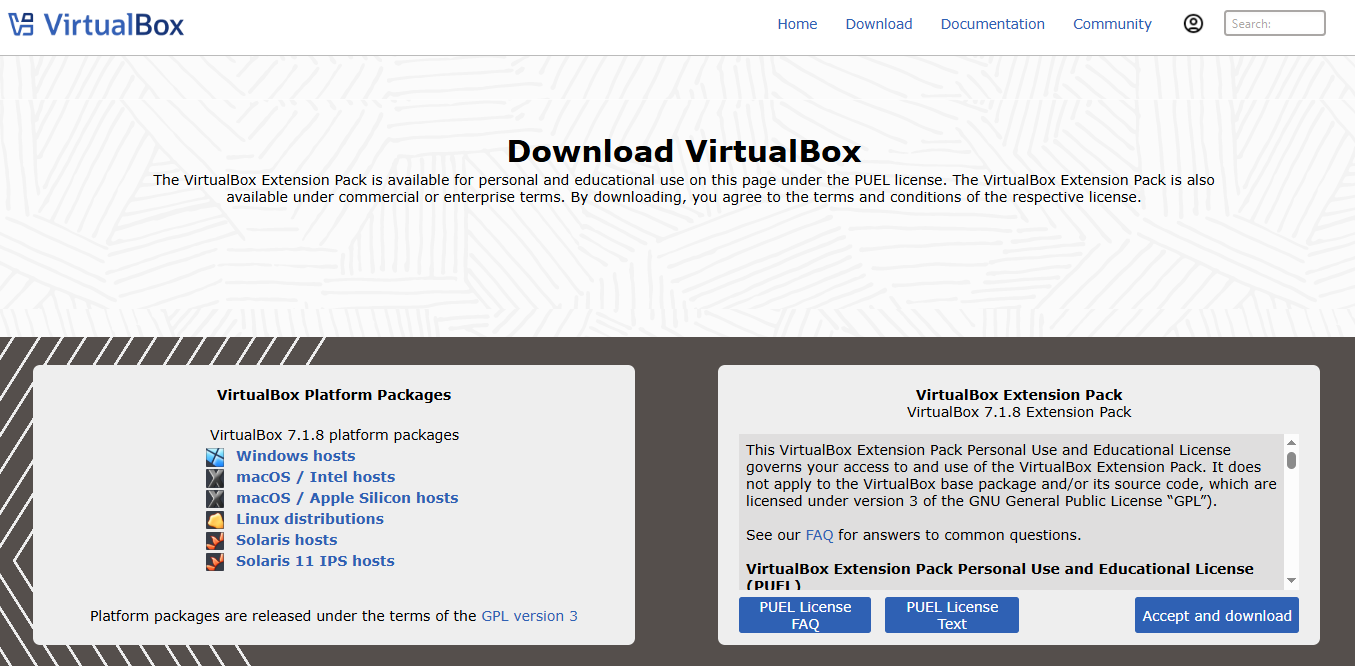
Task: Open the user account profile icon
Action: (1193, 24)
